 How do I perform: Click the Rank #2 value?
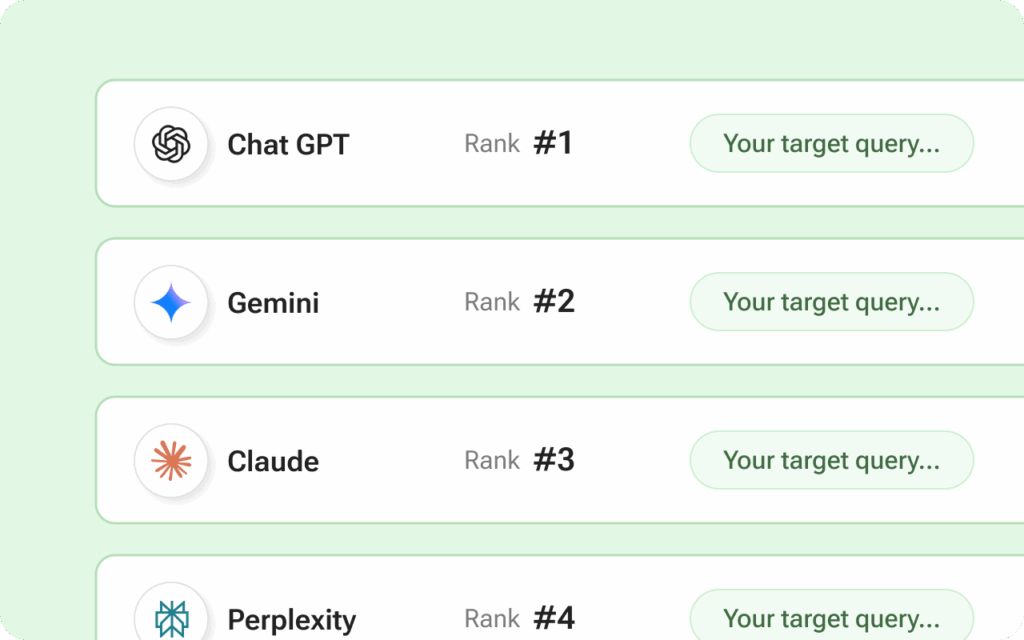pos(554,301)
